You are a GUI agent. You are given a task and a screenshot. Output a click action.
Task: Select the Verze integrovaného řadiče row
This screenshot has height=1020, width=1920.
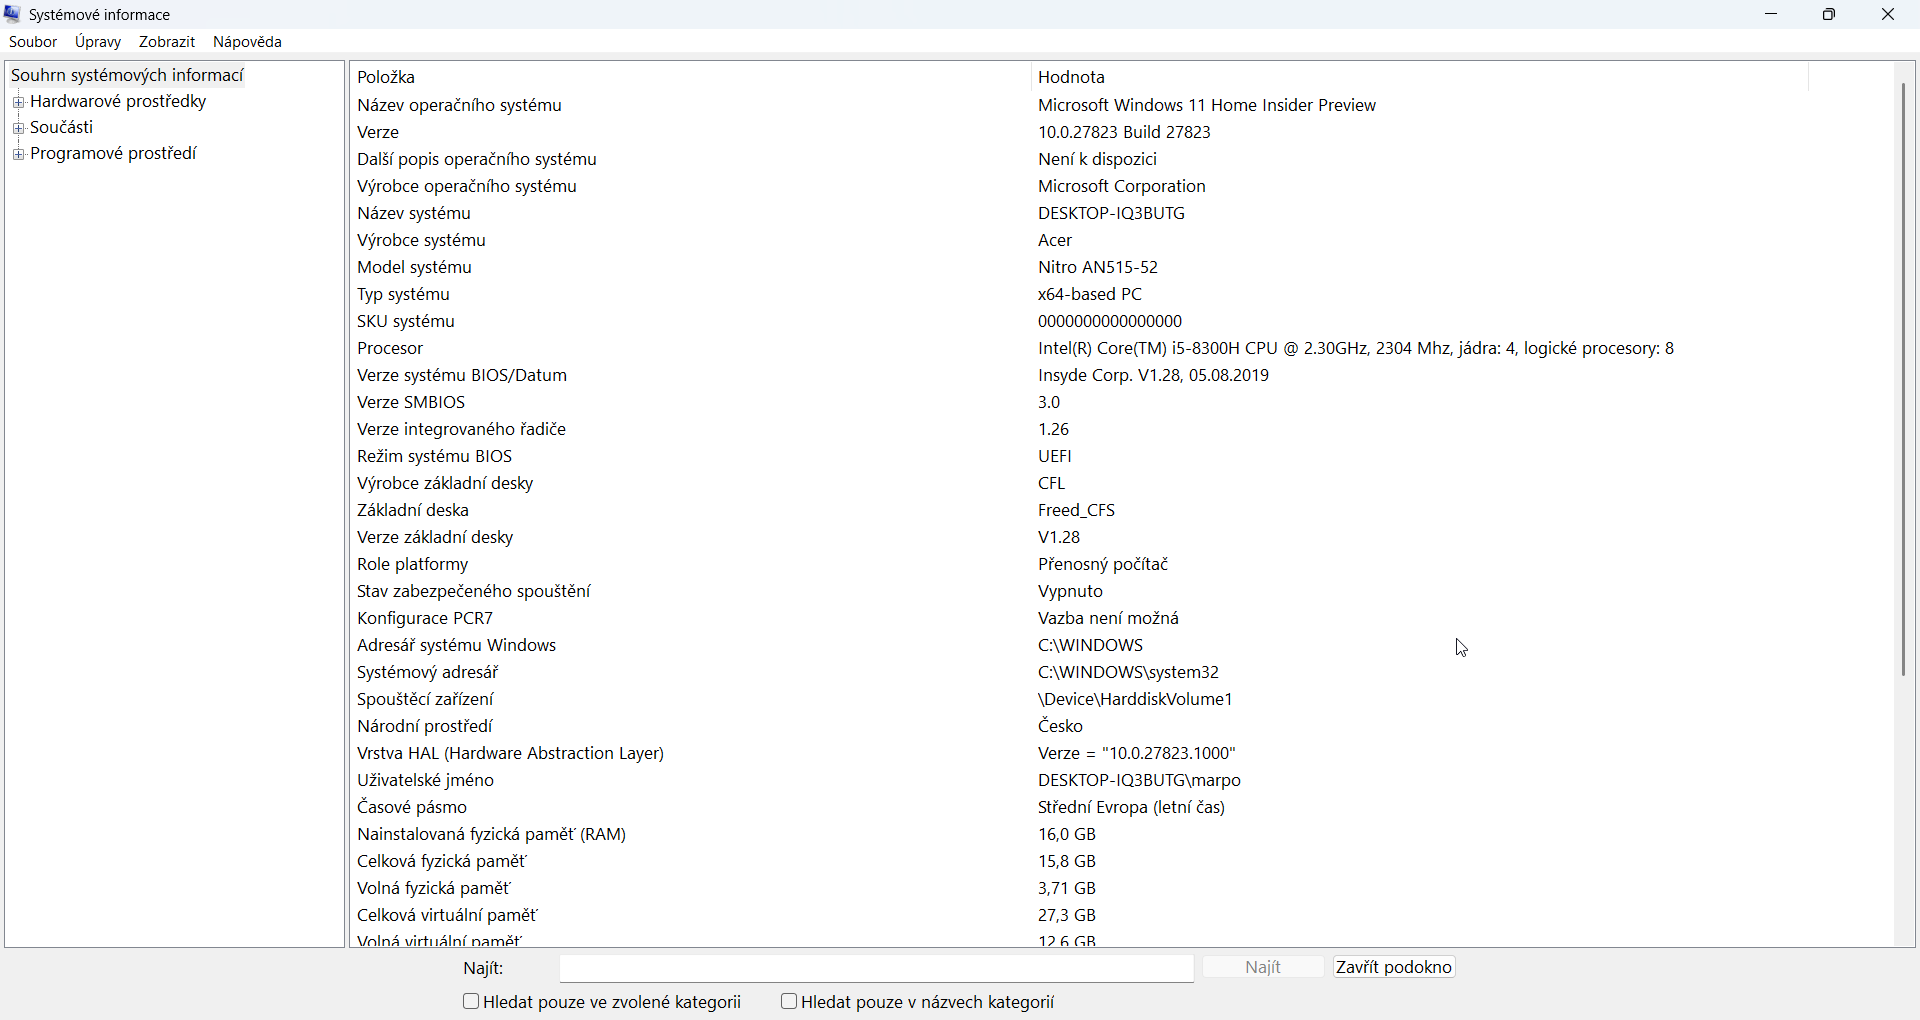[x=1080, y=429]
